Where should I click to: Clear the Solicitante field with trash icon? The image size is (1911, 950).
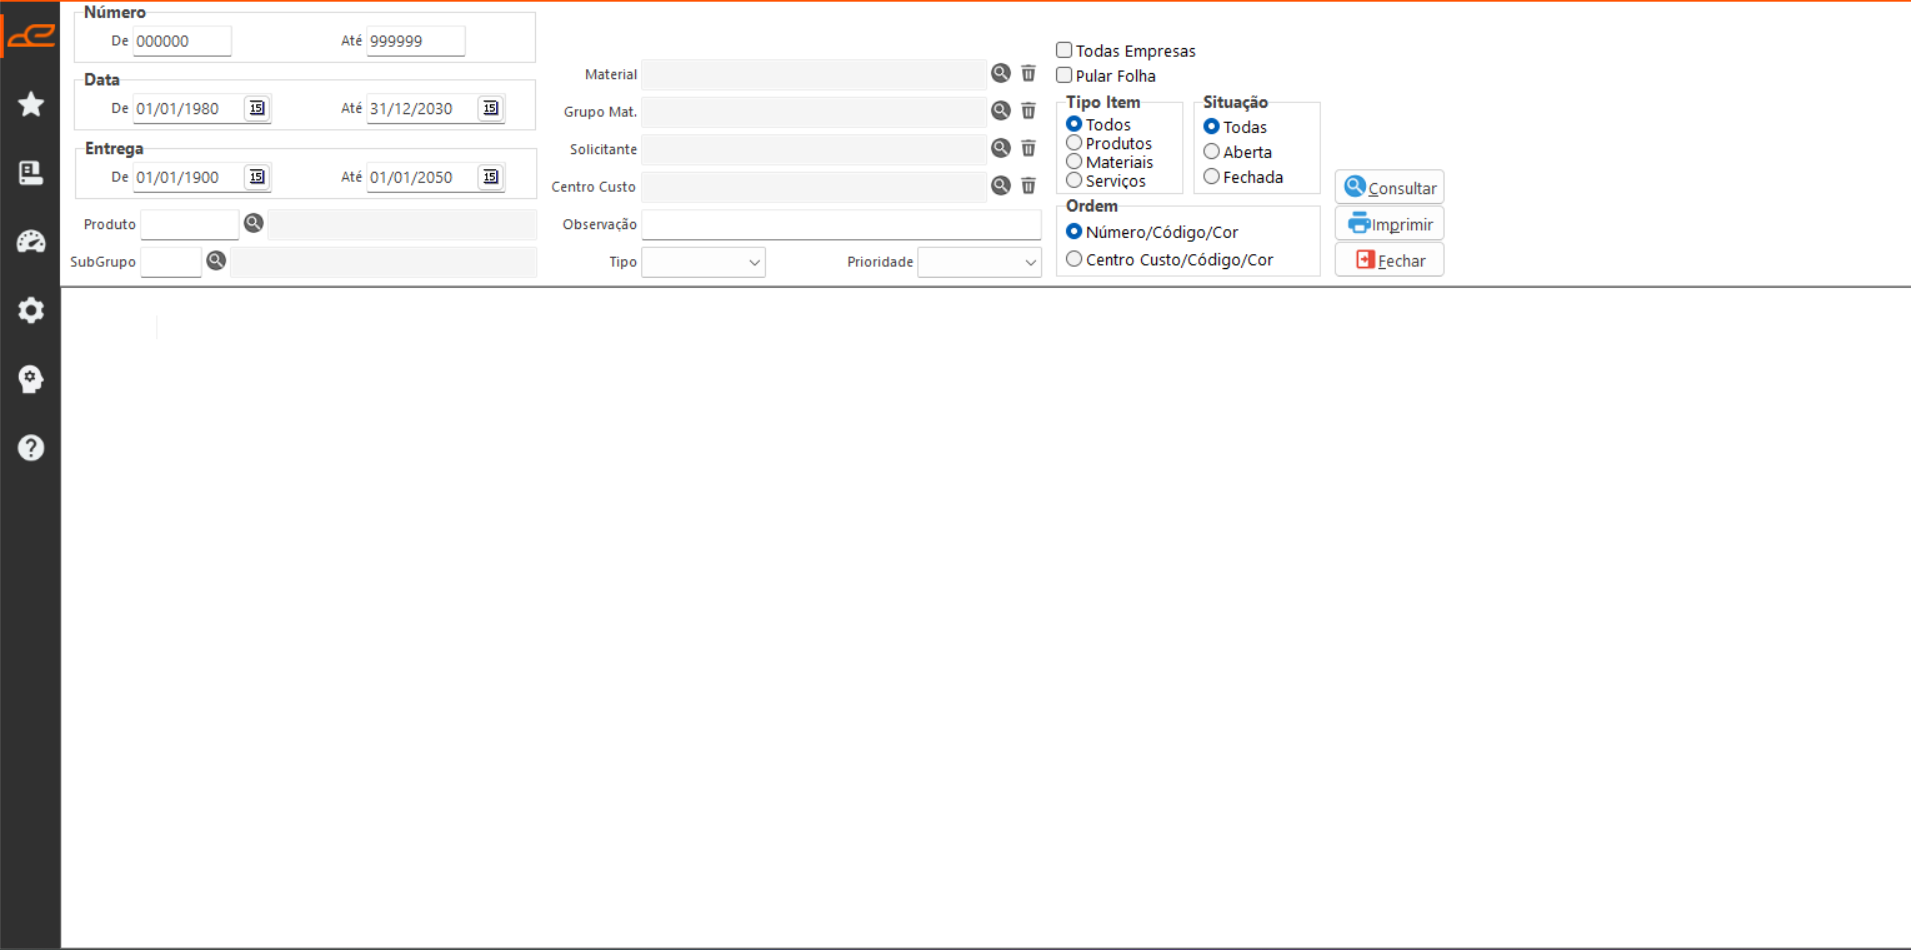(1028, 149)
